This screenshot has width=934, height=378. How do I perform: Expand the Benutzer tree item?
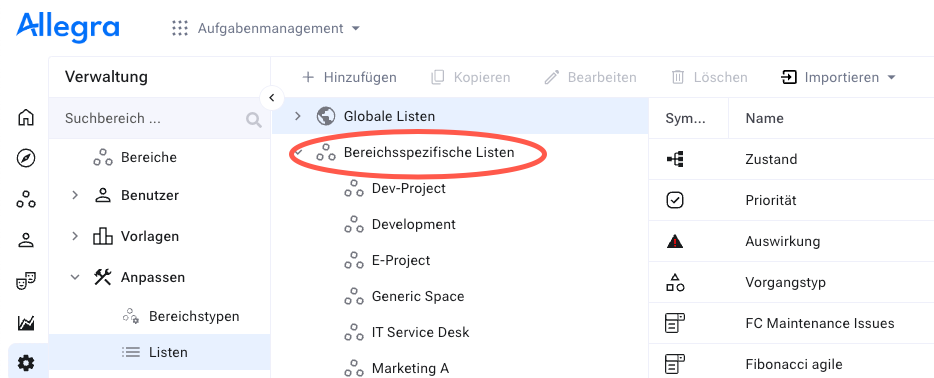74,195
